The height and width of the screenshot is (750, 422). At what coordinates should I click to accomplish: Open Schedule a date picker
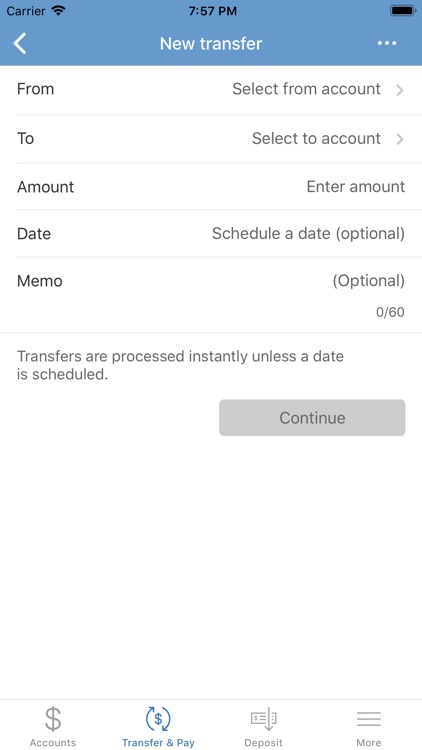(308, 233)
